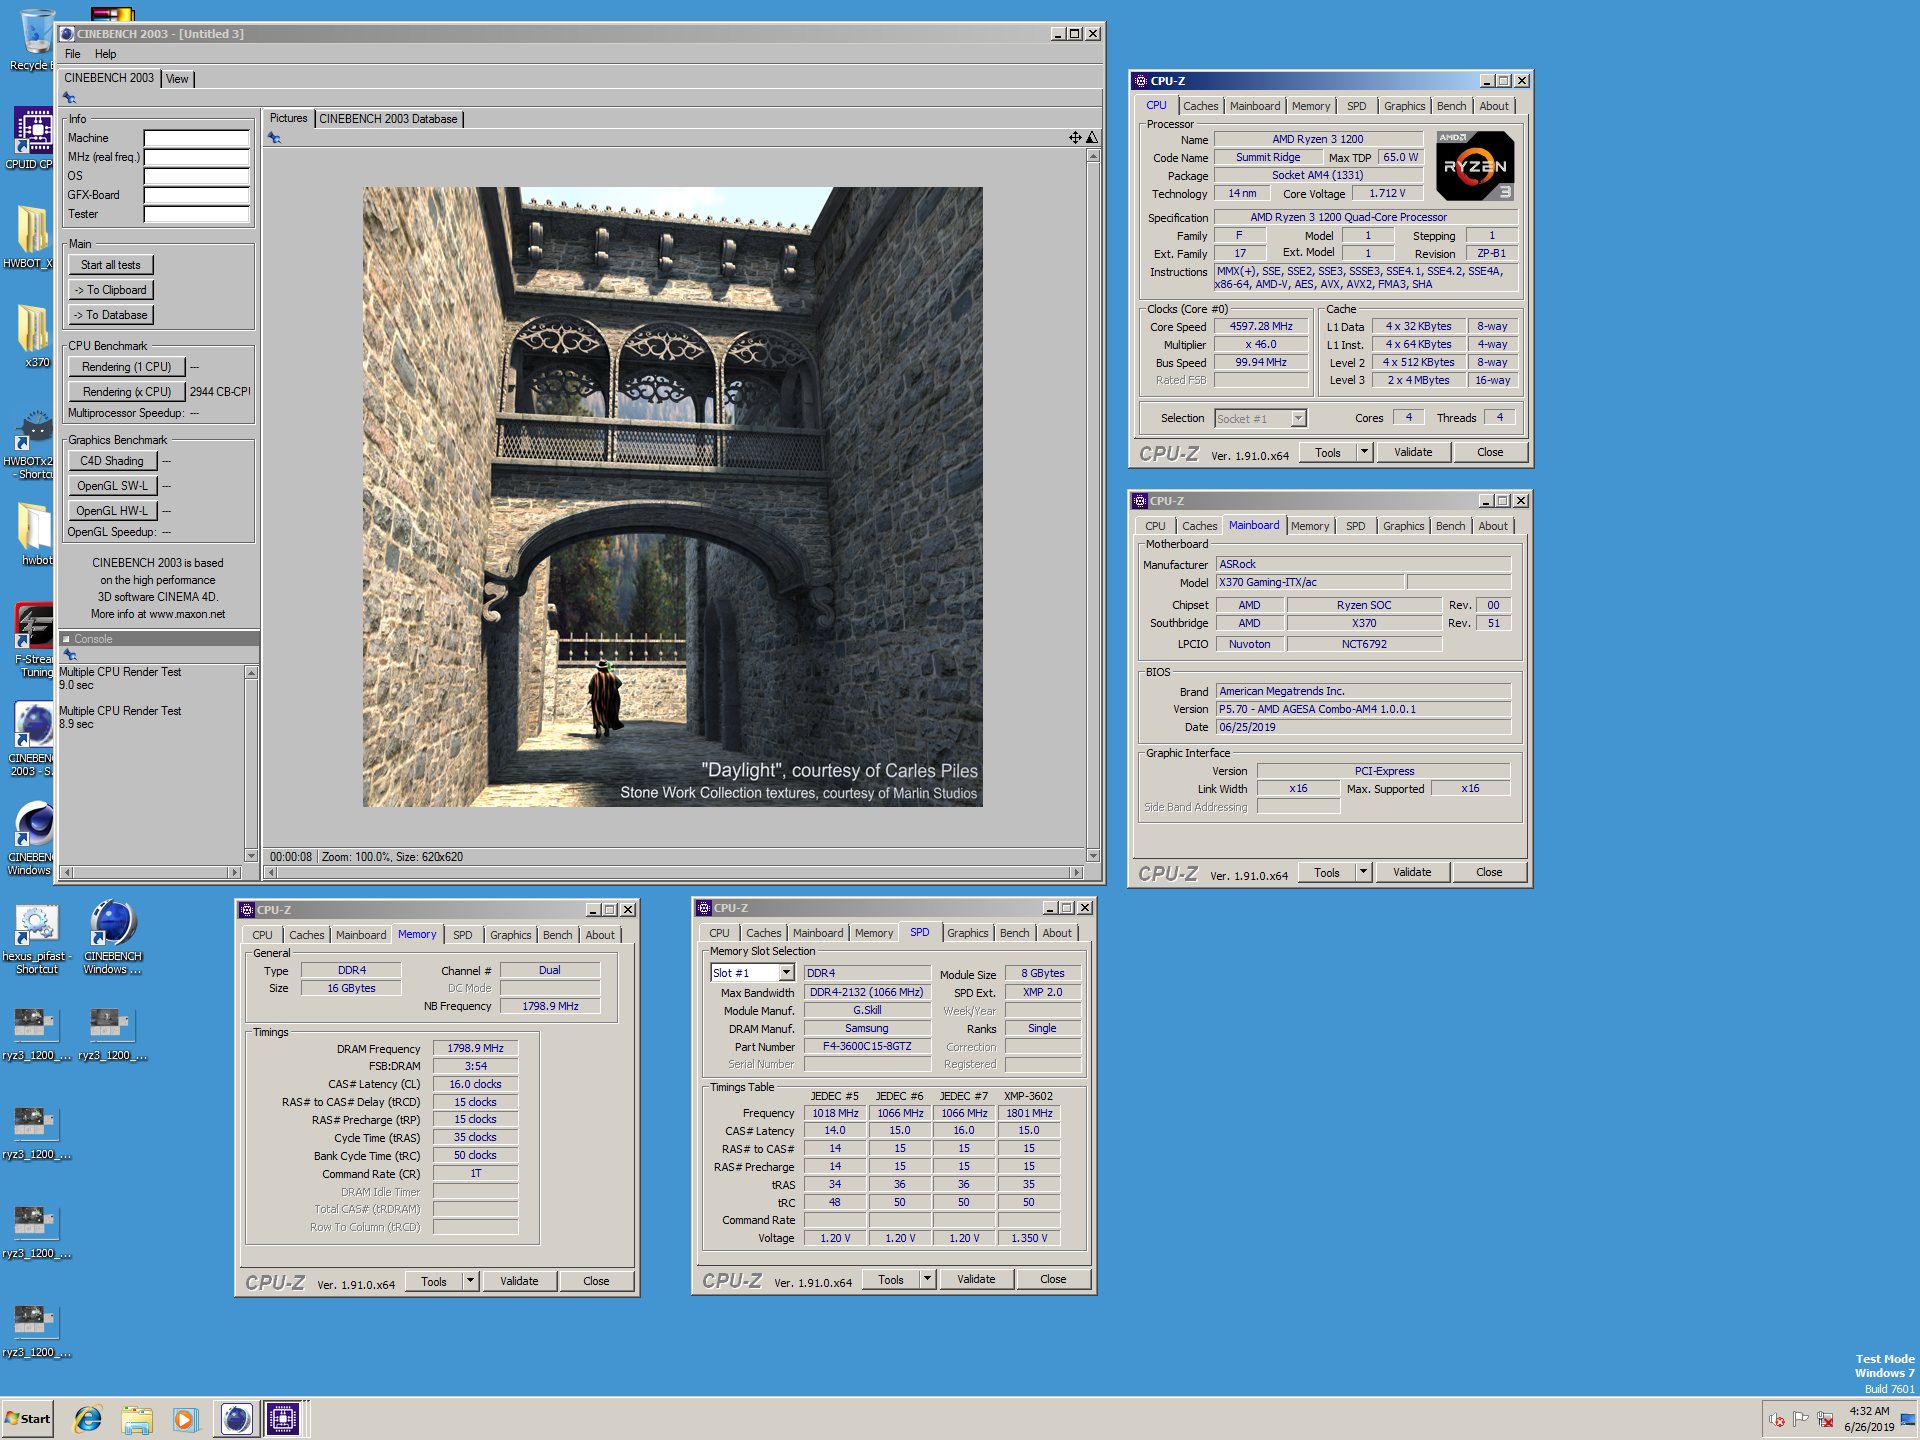1920x1440 pixels.
Task: Open Windows Explorer from the taskbar
Action: (137, 1419)
